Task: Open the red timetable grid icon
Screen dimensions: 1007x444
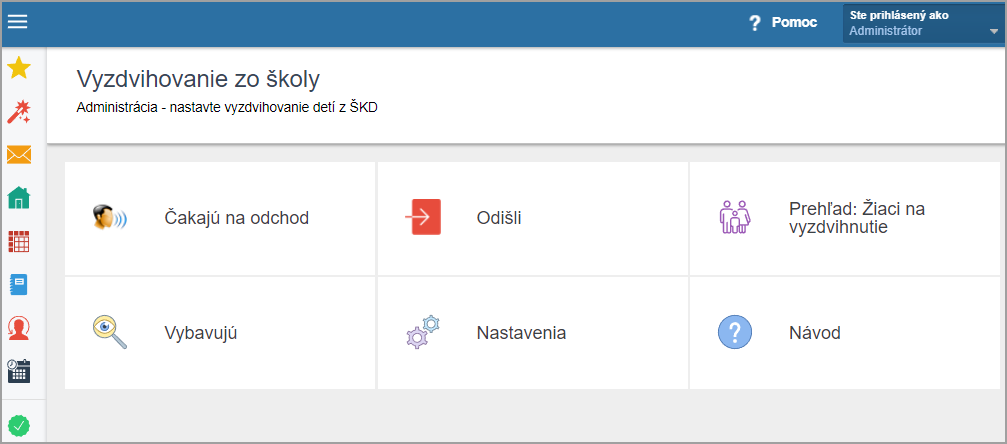Action: pos(19,242)
